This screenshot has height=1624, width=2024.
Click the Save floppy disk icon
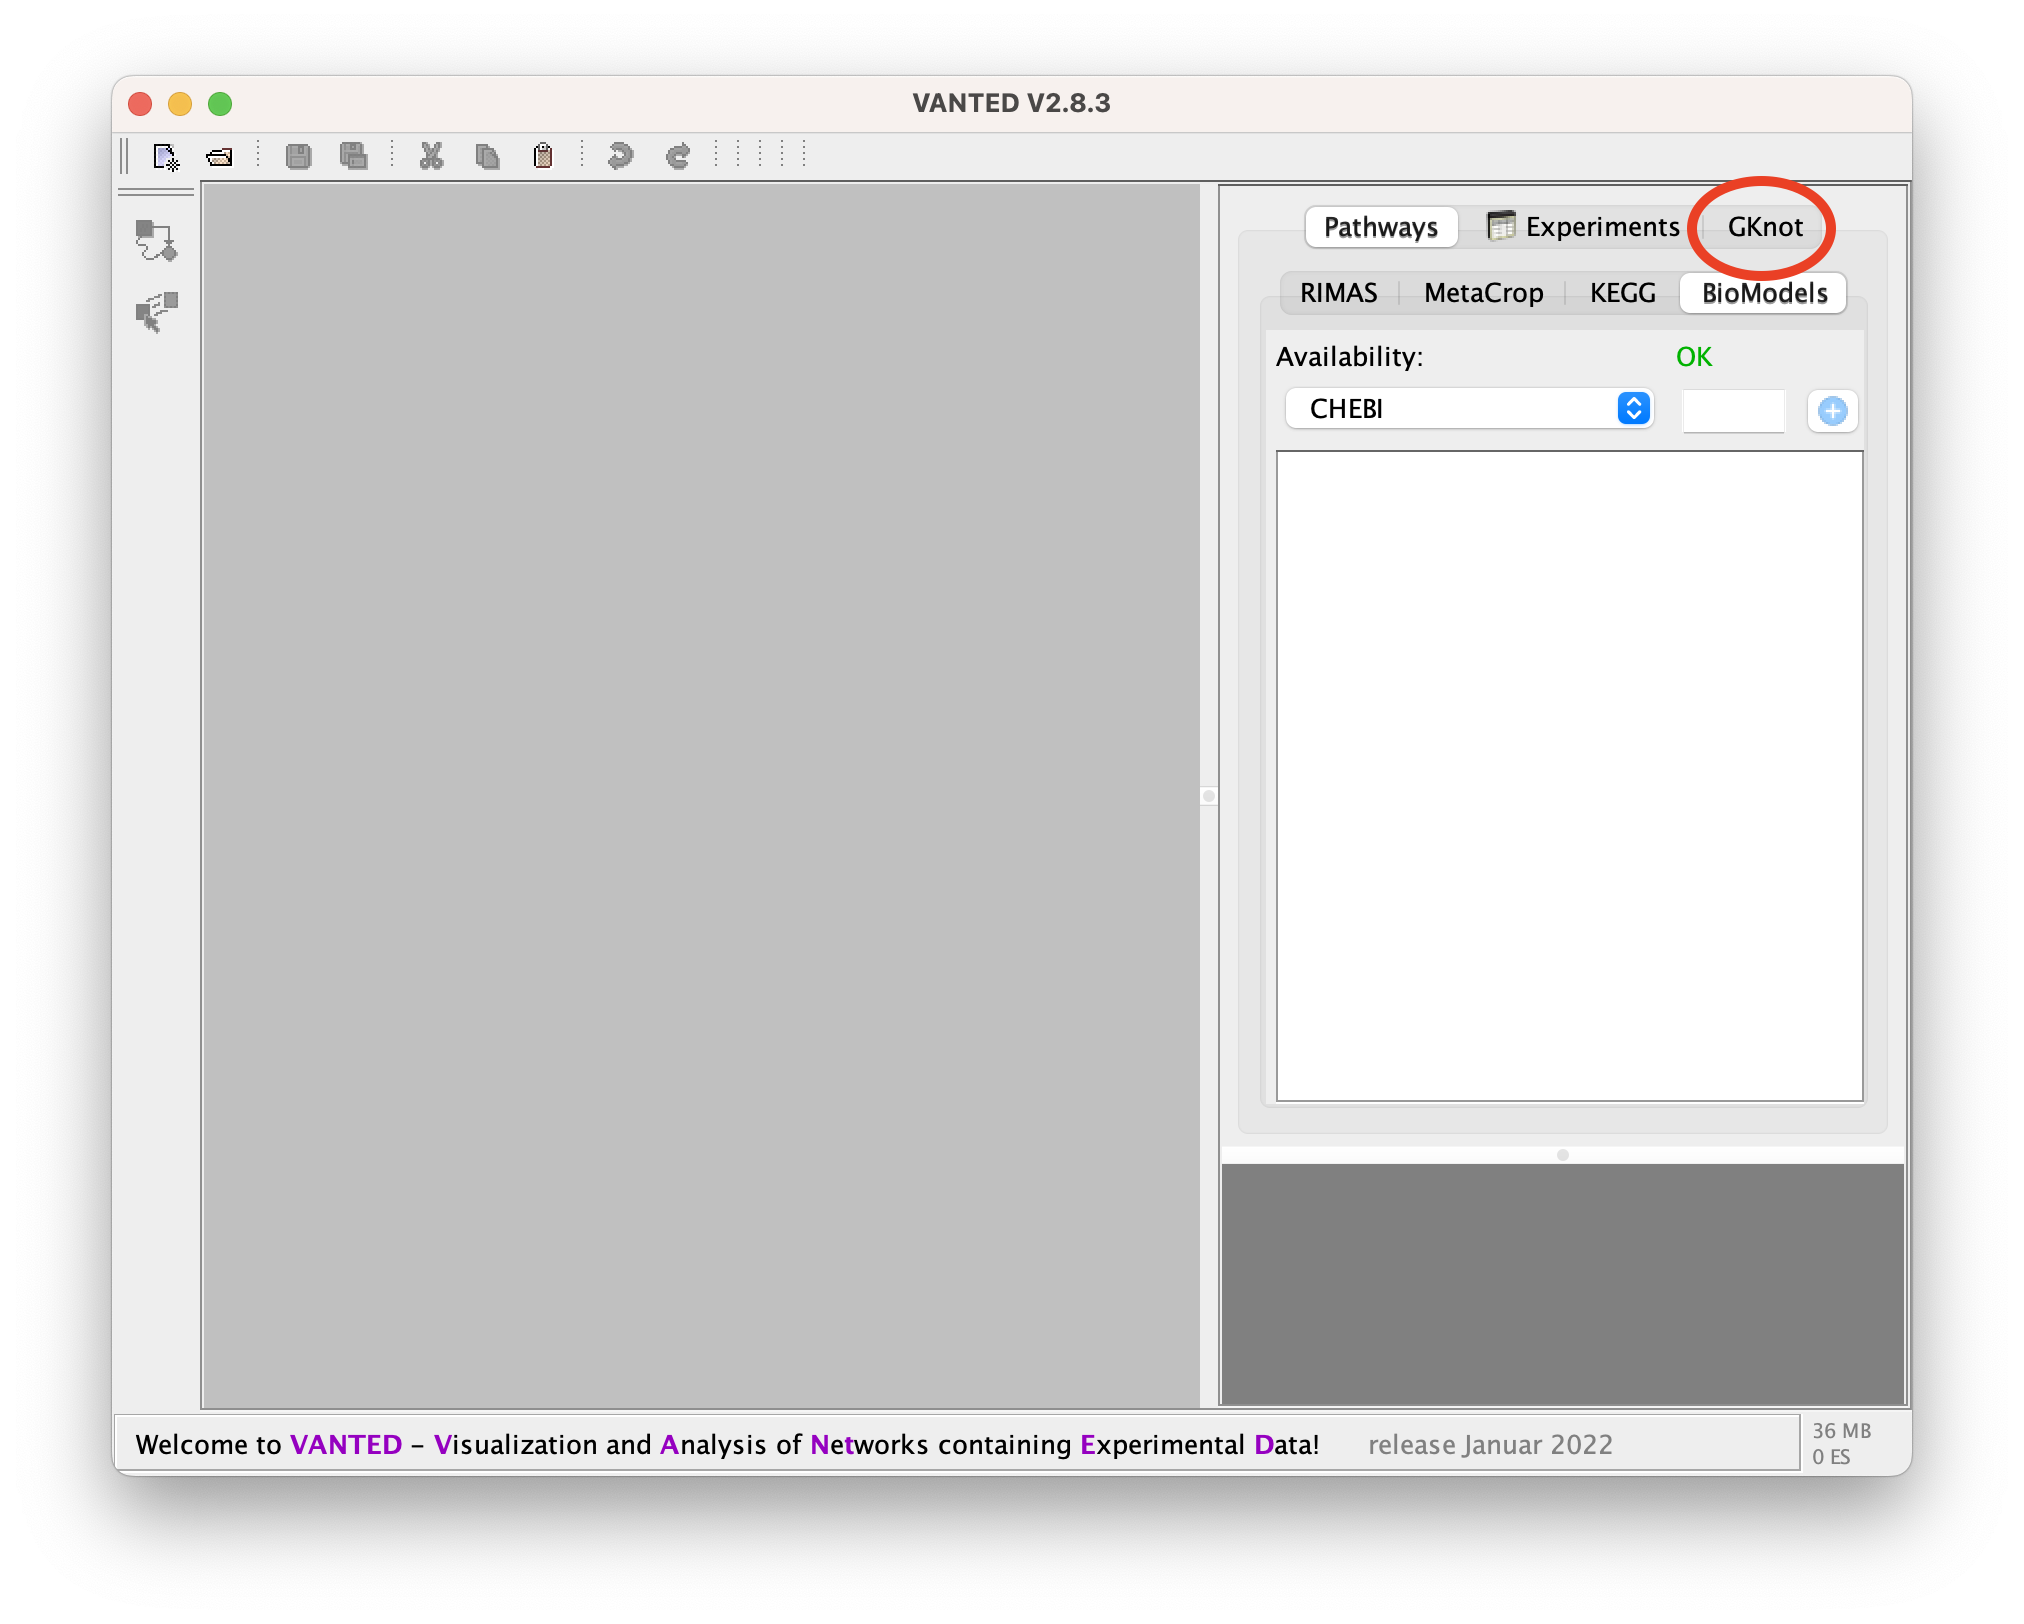coord(298,157)
